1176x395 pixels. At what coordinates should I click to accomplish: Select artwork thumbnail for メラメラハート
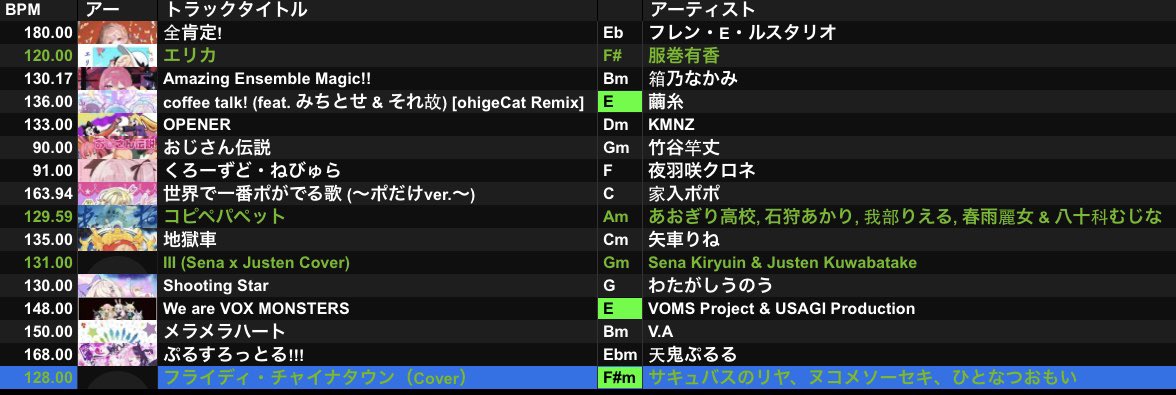point(117,331)
